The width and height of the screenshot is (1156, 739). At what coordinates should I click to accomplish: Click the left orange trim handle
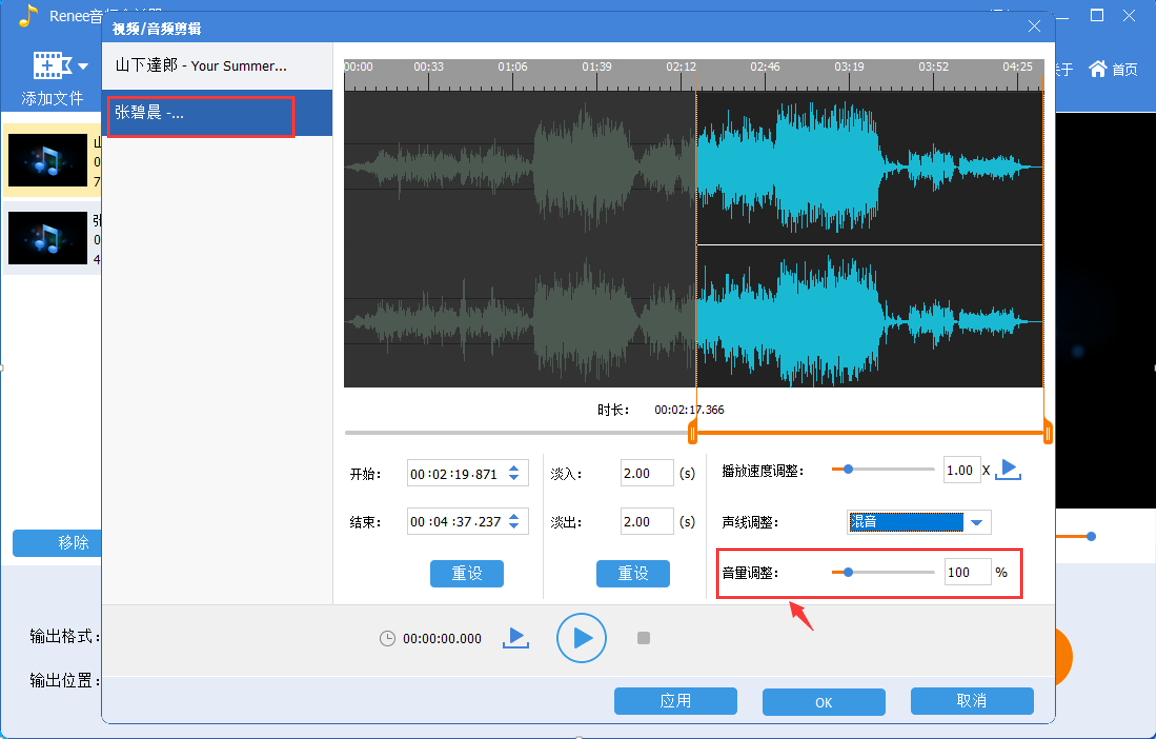[x=692, y=432]
